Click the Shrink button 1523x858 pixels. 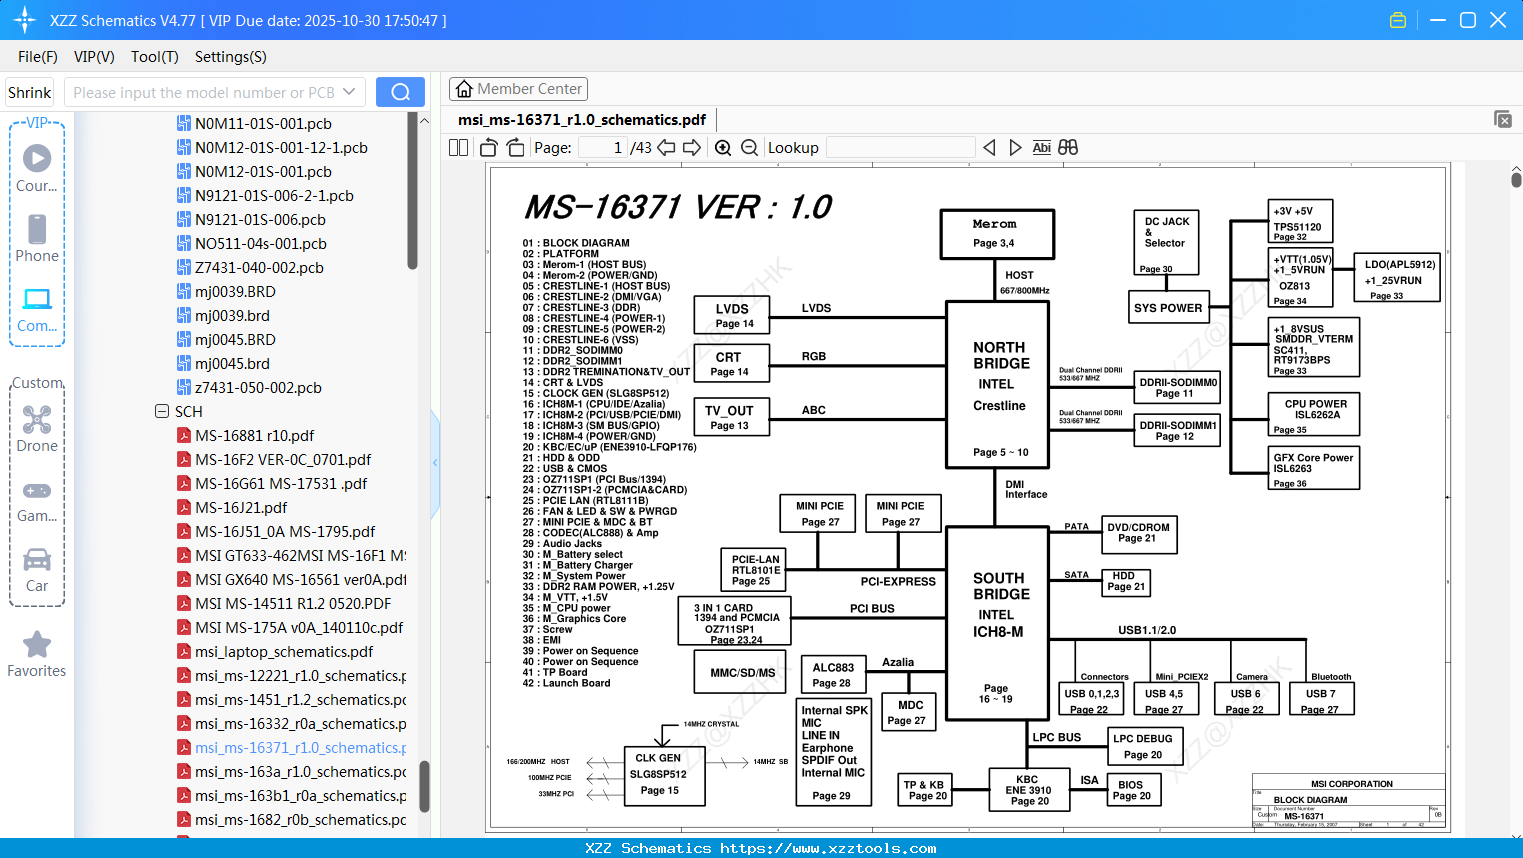(29, 92)
